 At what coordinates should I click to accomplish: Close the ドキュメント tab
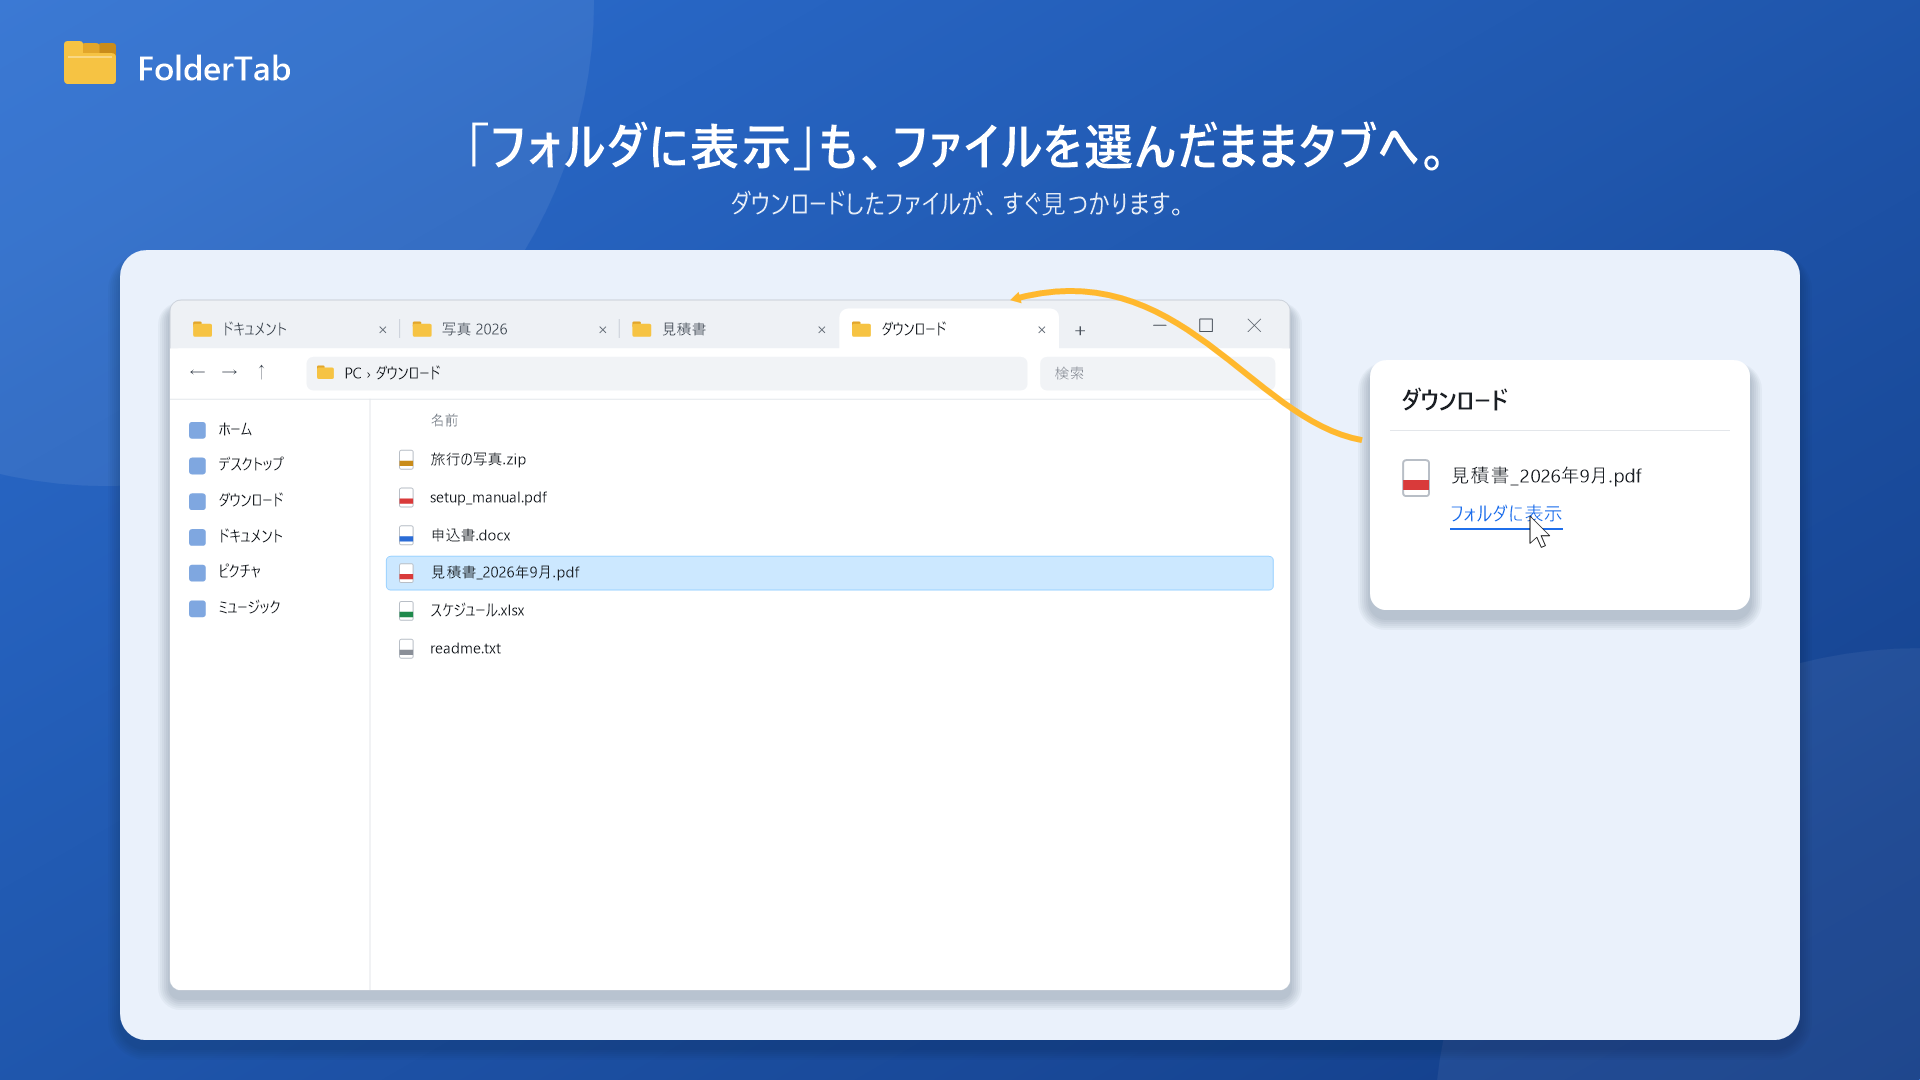(x=383, y=330)
